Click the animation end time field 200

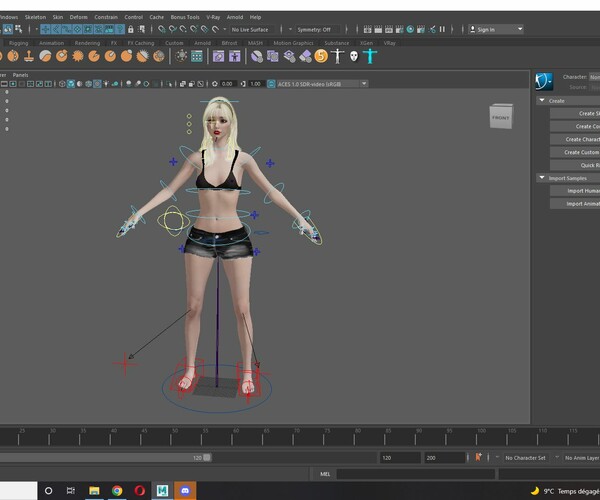[x=444, y=458]
